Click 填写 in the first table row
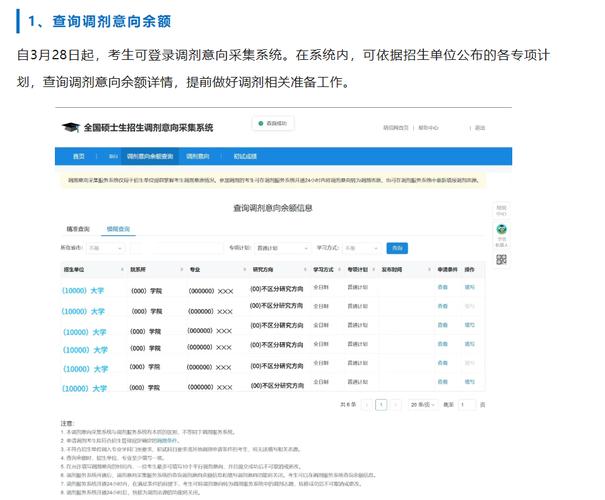The image size is (605, 500). pyautogui.click(x=470, y=287)
